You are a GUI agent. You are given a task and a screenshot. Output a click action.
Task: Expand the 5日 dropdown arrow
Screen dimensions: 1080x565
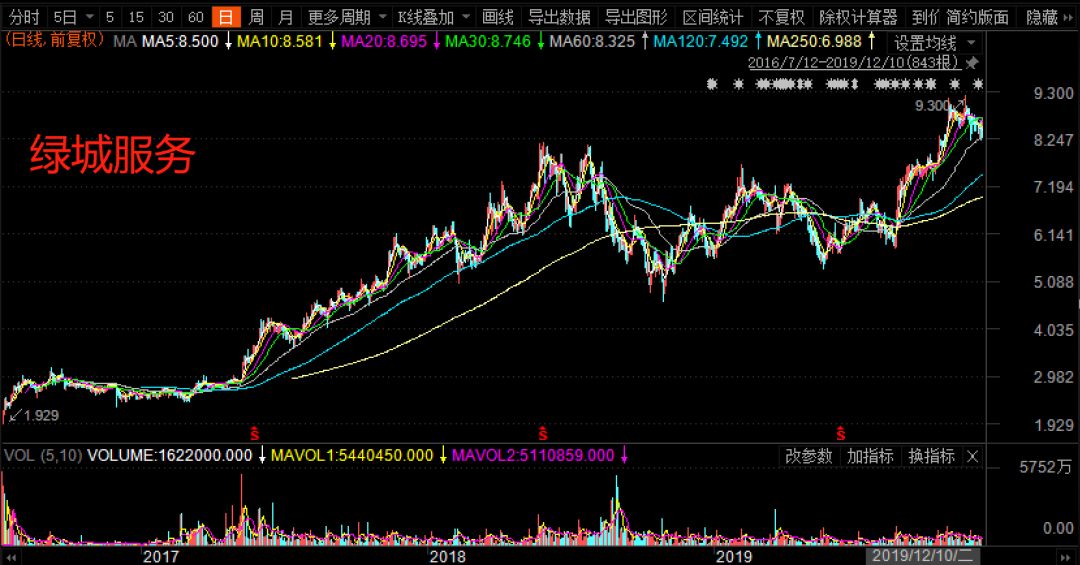coord(90,17)
